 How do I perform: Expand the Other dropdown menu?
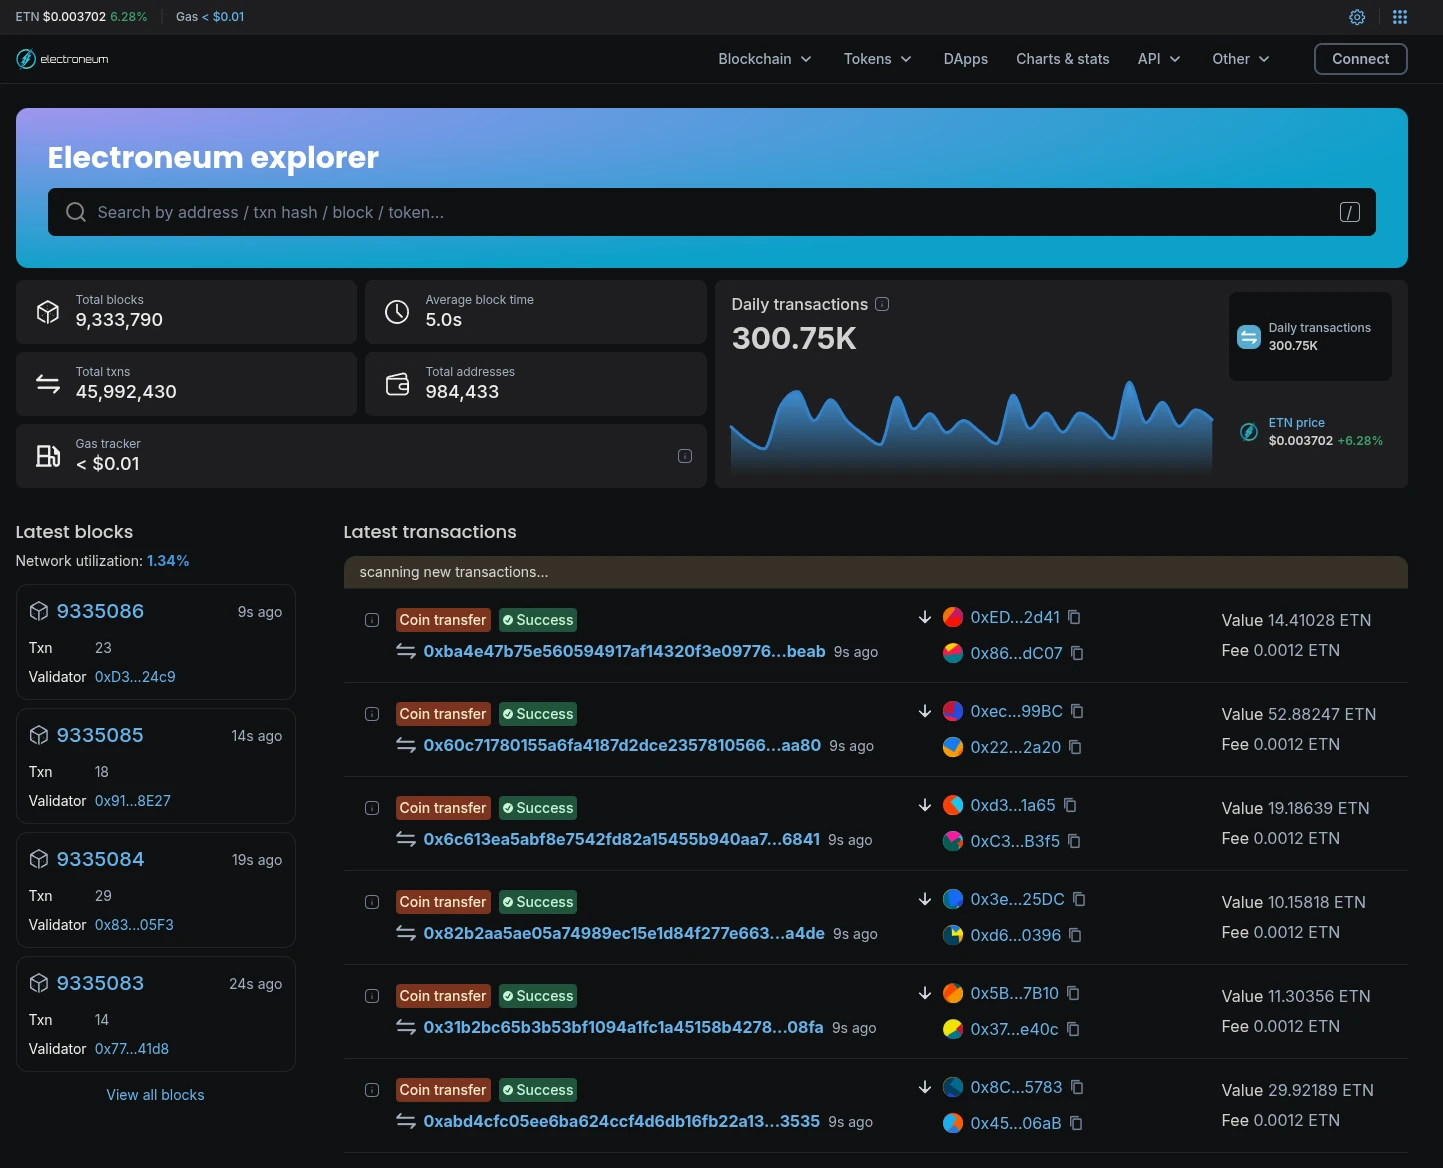(1240, 59)
